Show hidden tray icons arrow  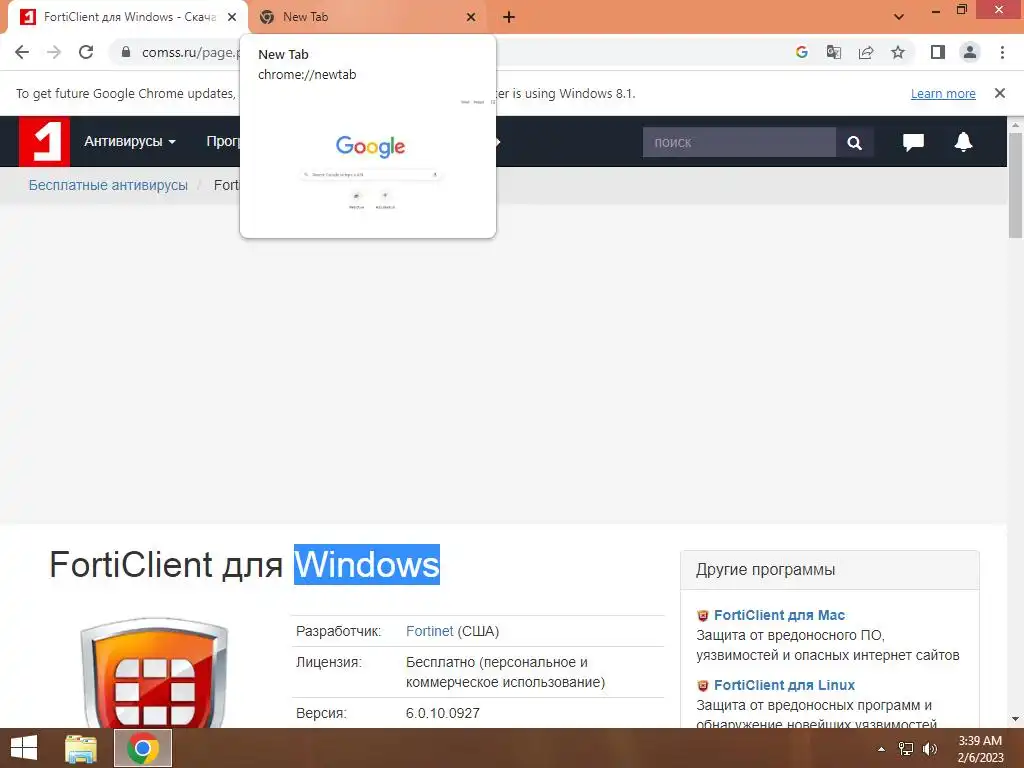[881, 748]
